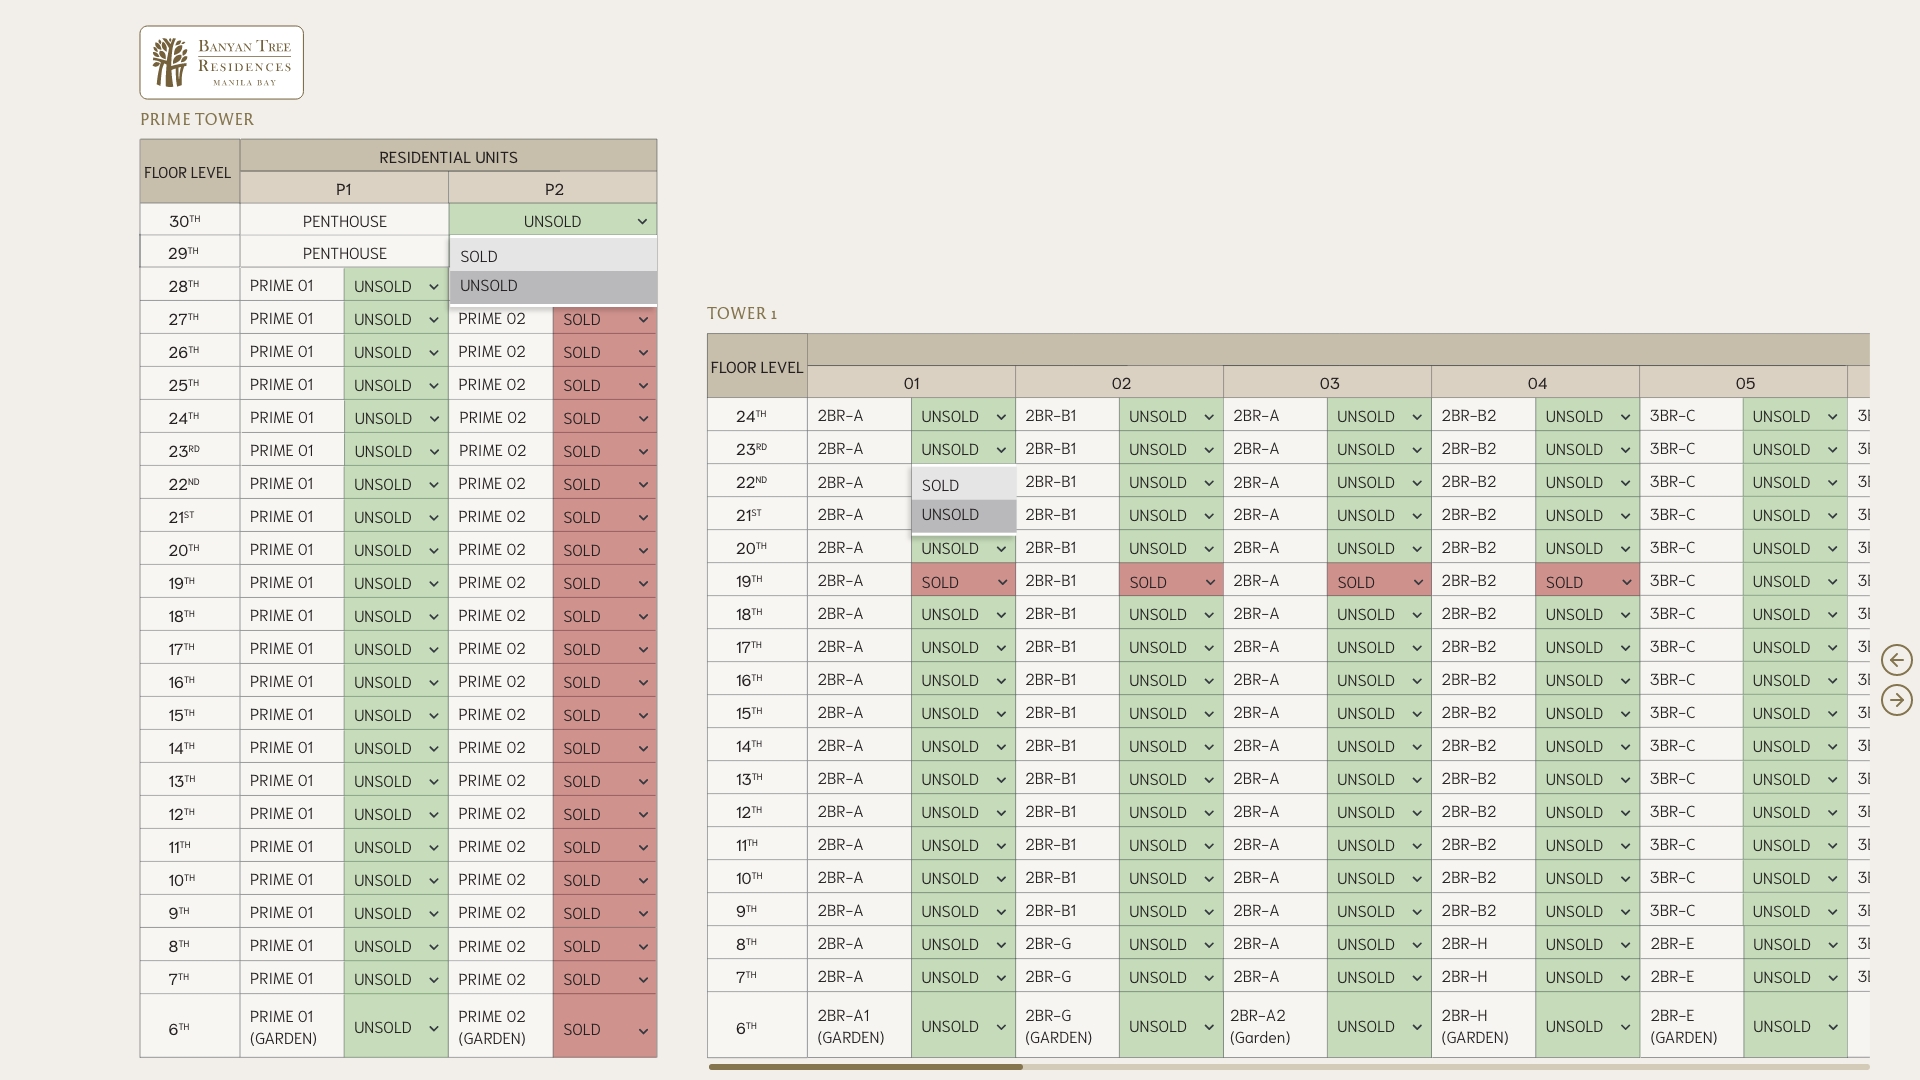Select SOLD in Prime Tower P2 dropdown
This screenshot has width=1920, height=1080.
(x=552, y=256)
